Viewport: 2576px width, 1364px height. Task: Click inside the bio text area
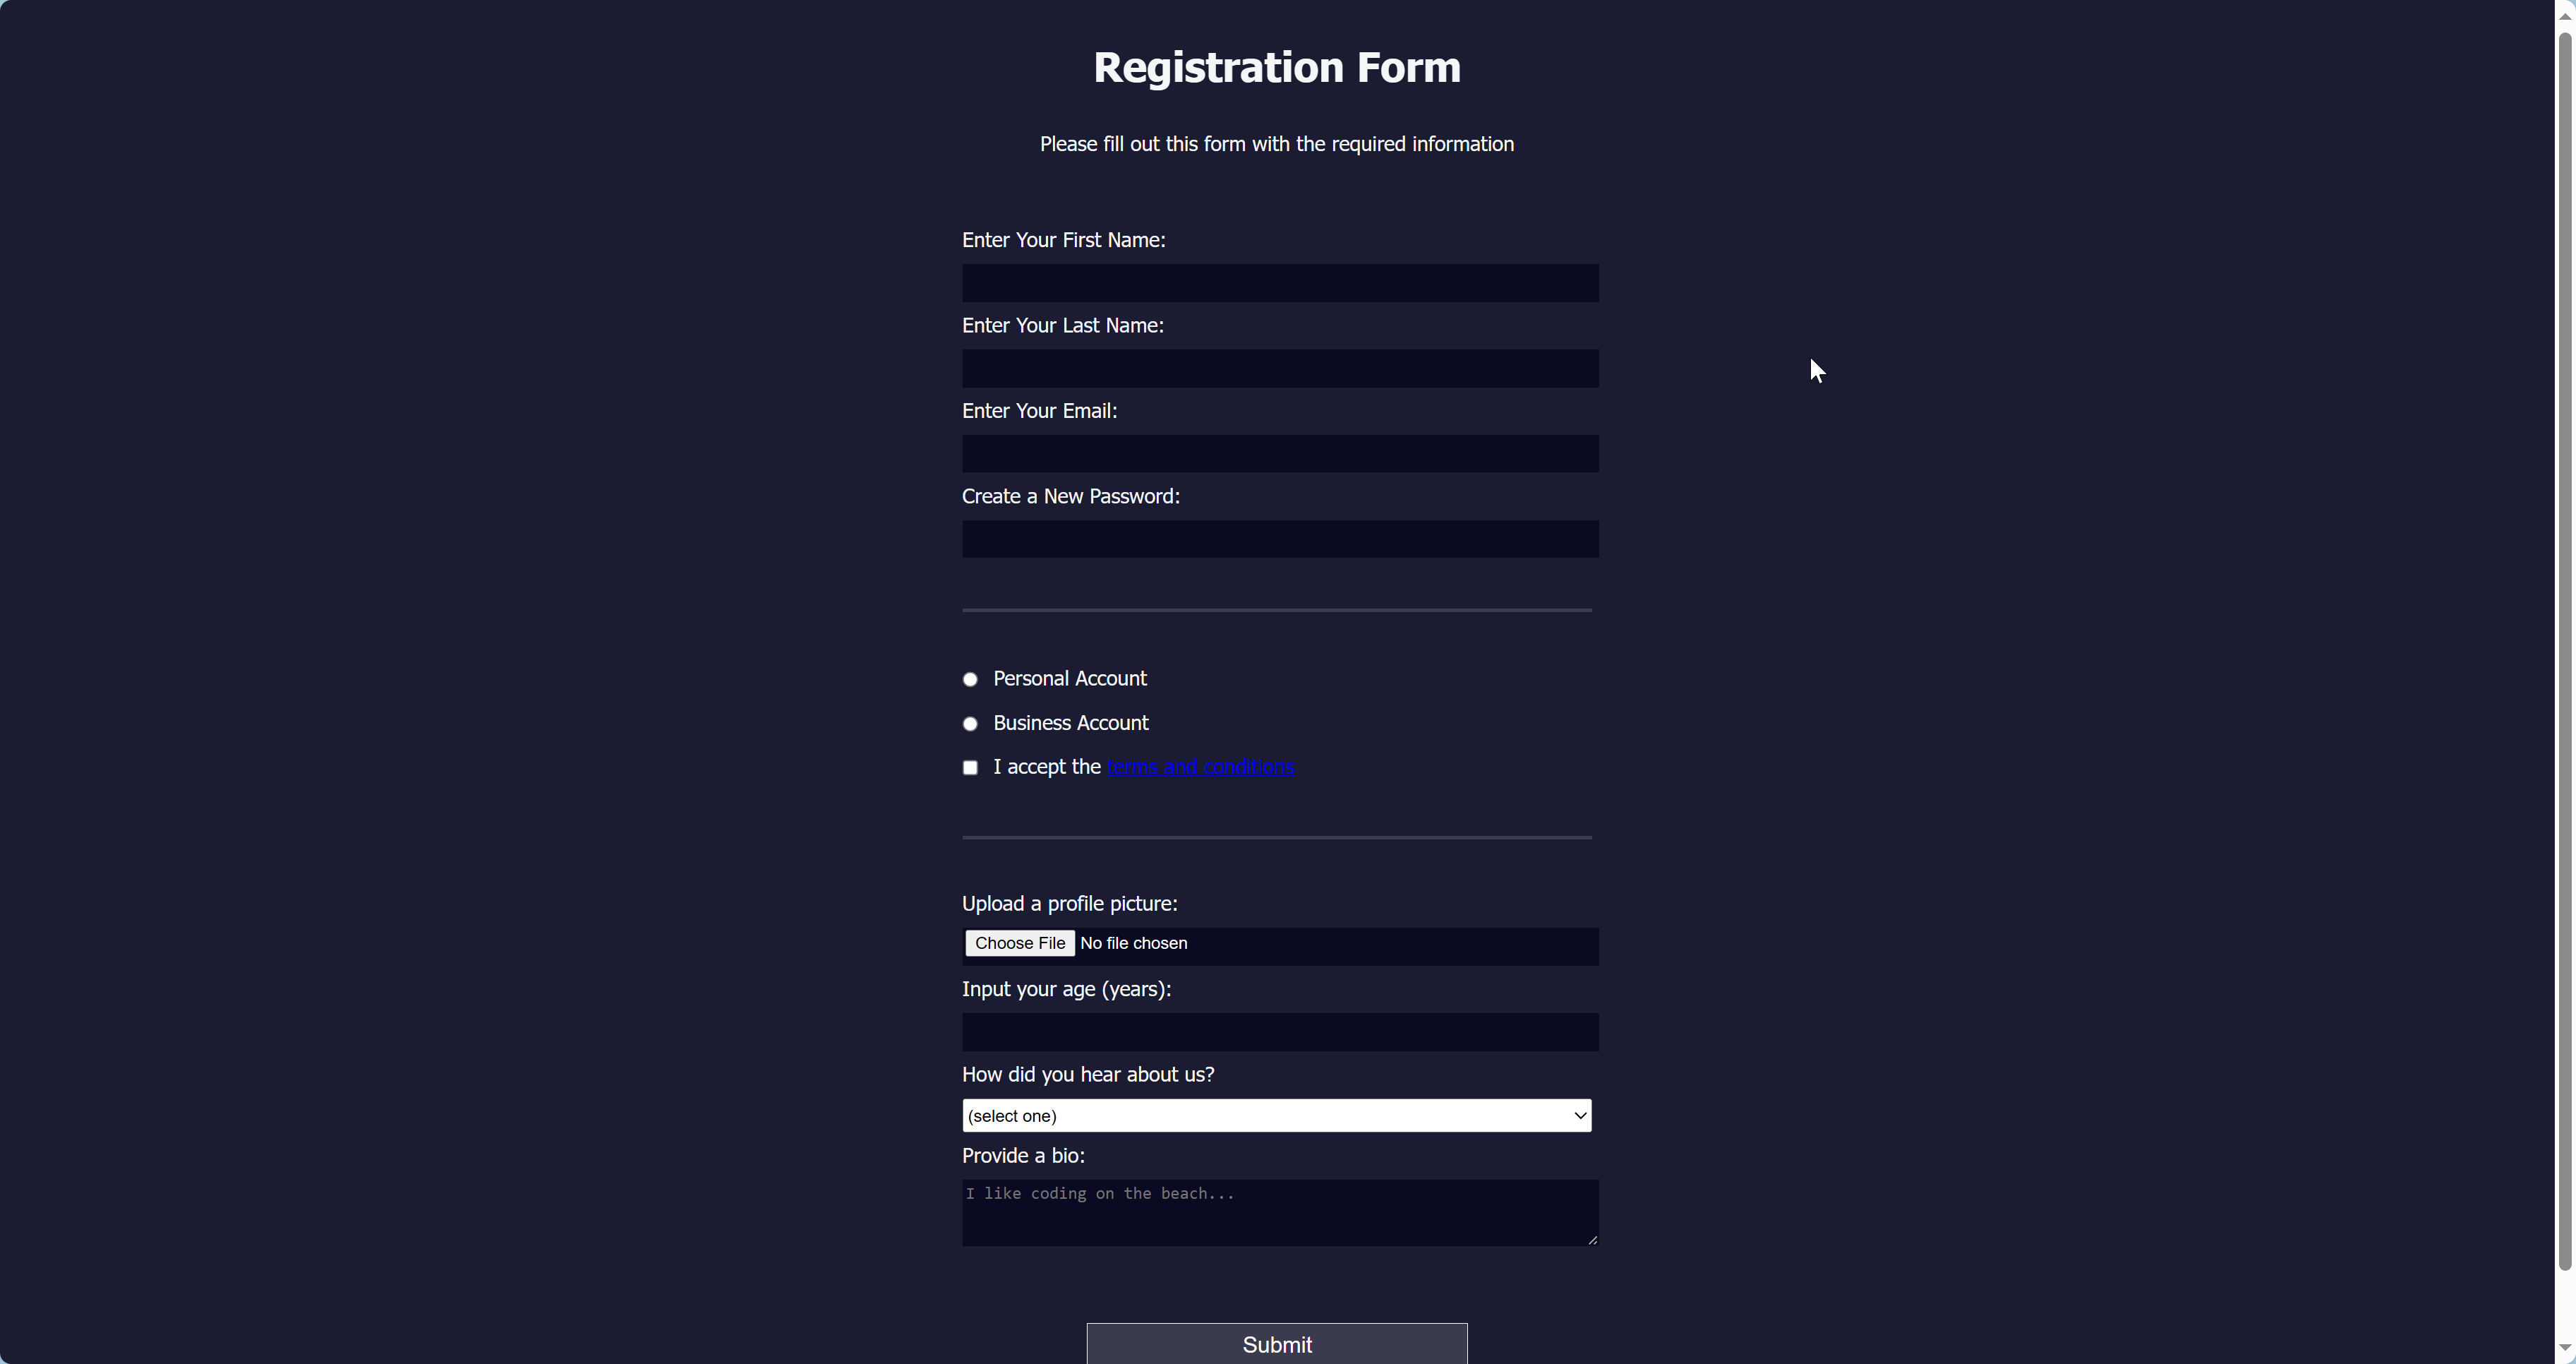tap(1279, 1213)
